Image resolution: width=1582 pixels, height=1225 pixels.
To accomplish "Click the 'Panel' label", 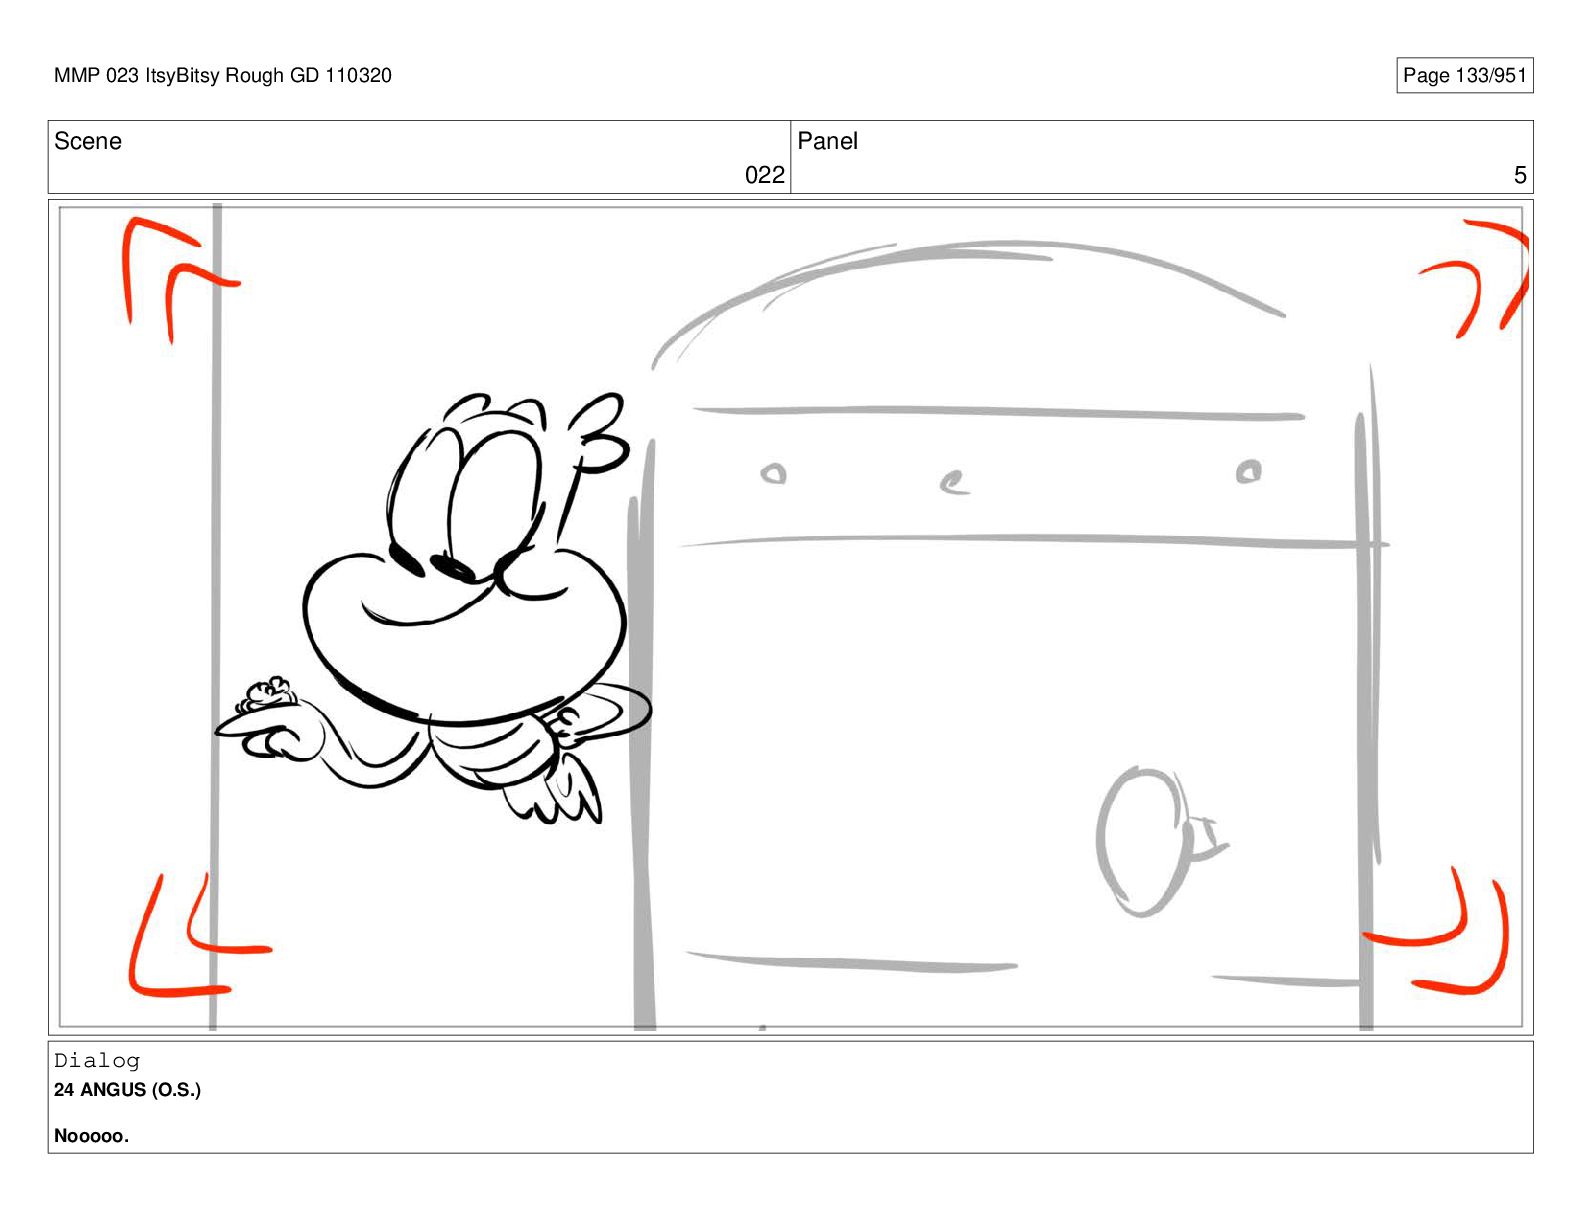I will pyautogui.click(x=827, y=141).
